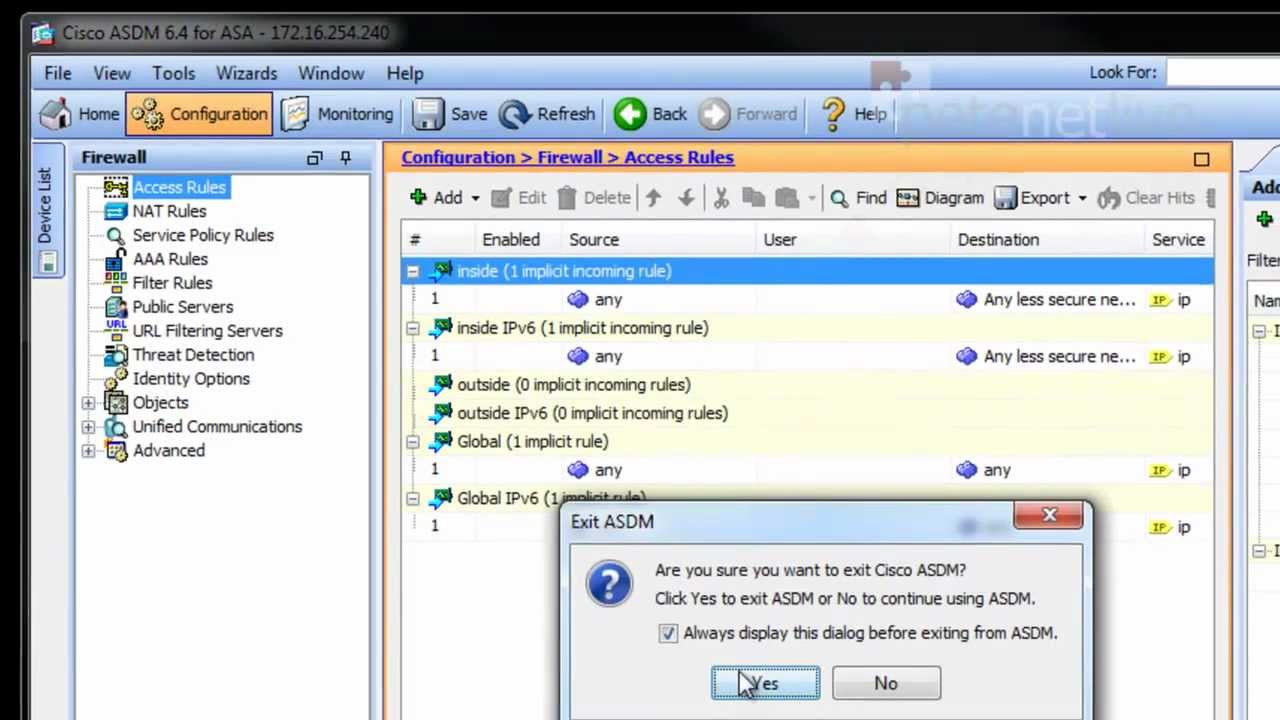
Task: Open the View menu
Action: [x=112, y=73]
